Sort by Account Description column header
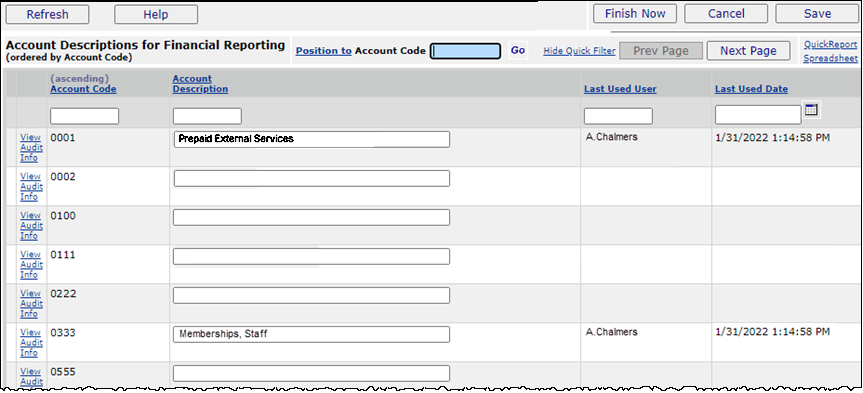Viewport: 863px width, 393px height. 200,84
